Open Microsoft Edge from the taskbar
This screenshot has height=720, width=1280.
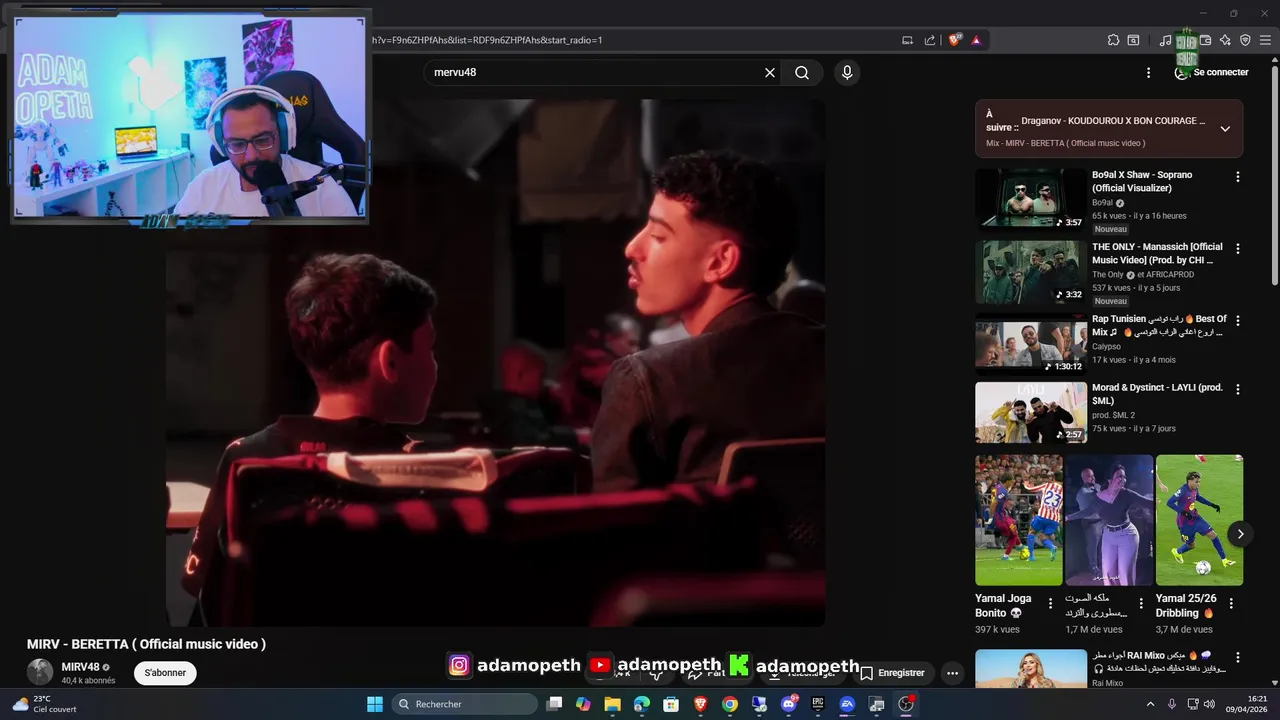tap(641, 704)
